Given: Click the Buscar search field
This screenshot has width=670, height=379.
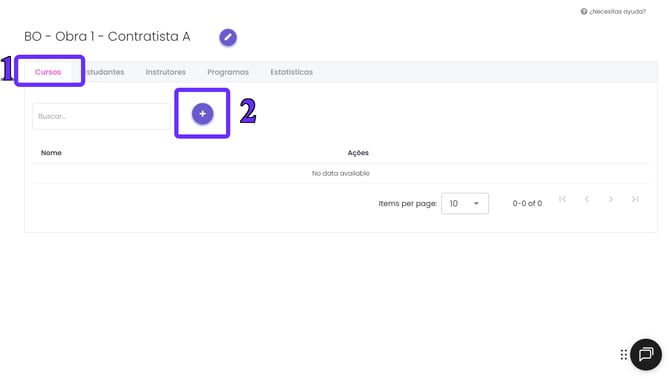Looking at the screenshot, I should tap(101, 116).
